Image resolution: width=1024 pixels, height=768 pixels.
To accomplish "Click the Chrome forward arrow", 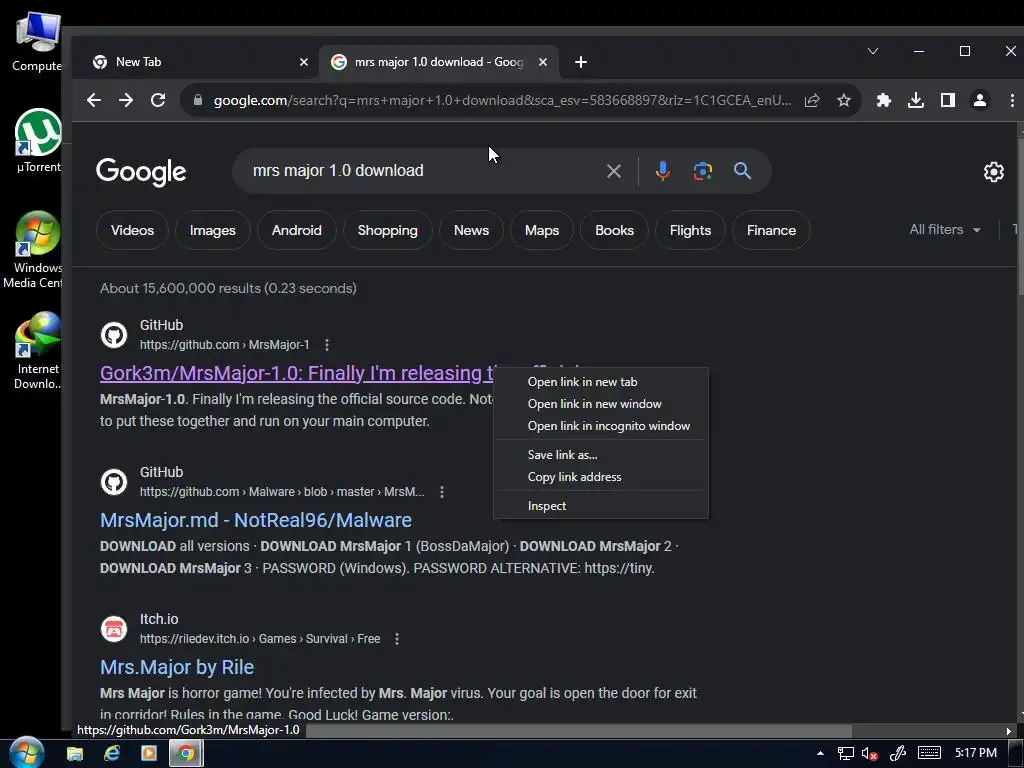I will point(126,101).
